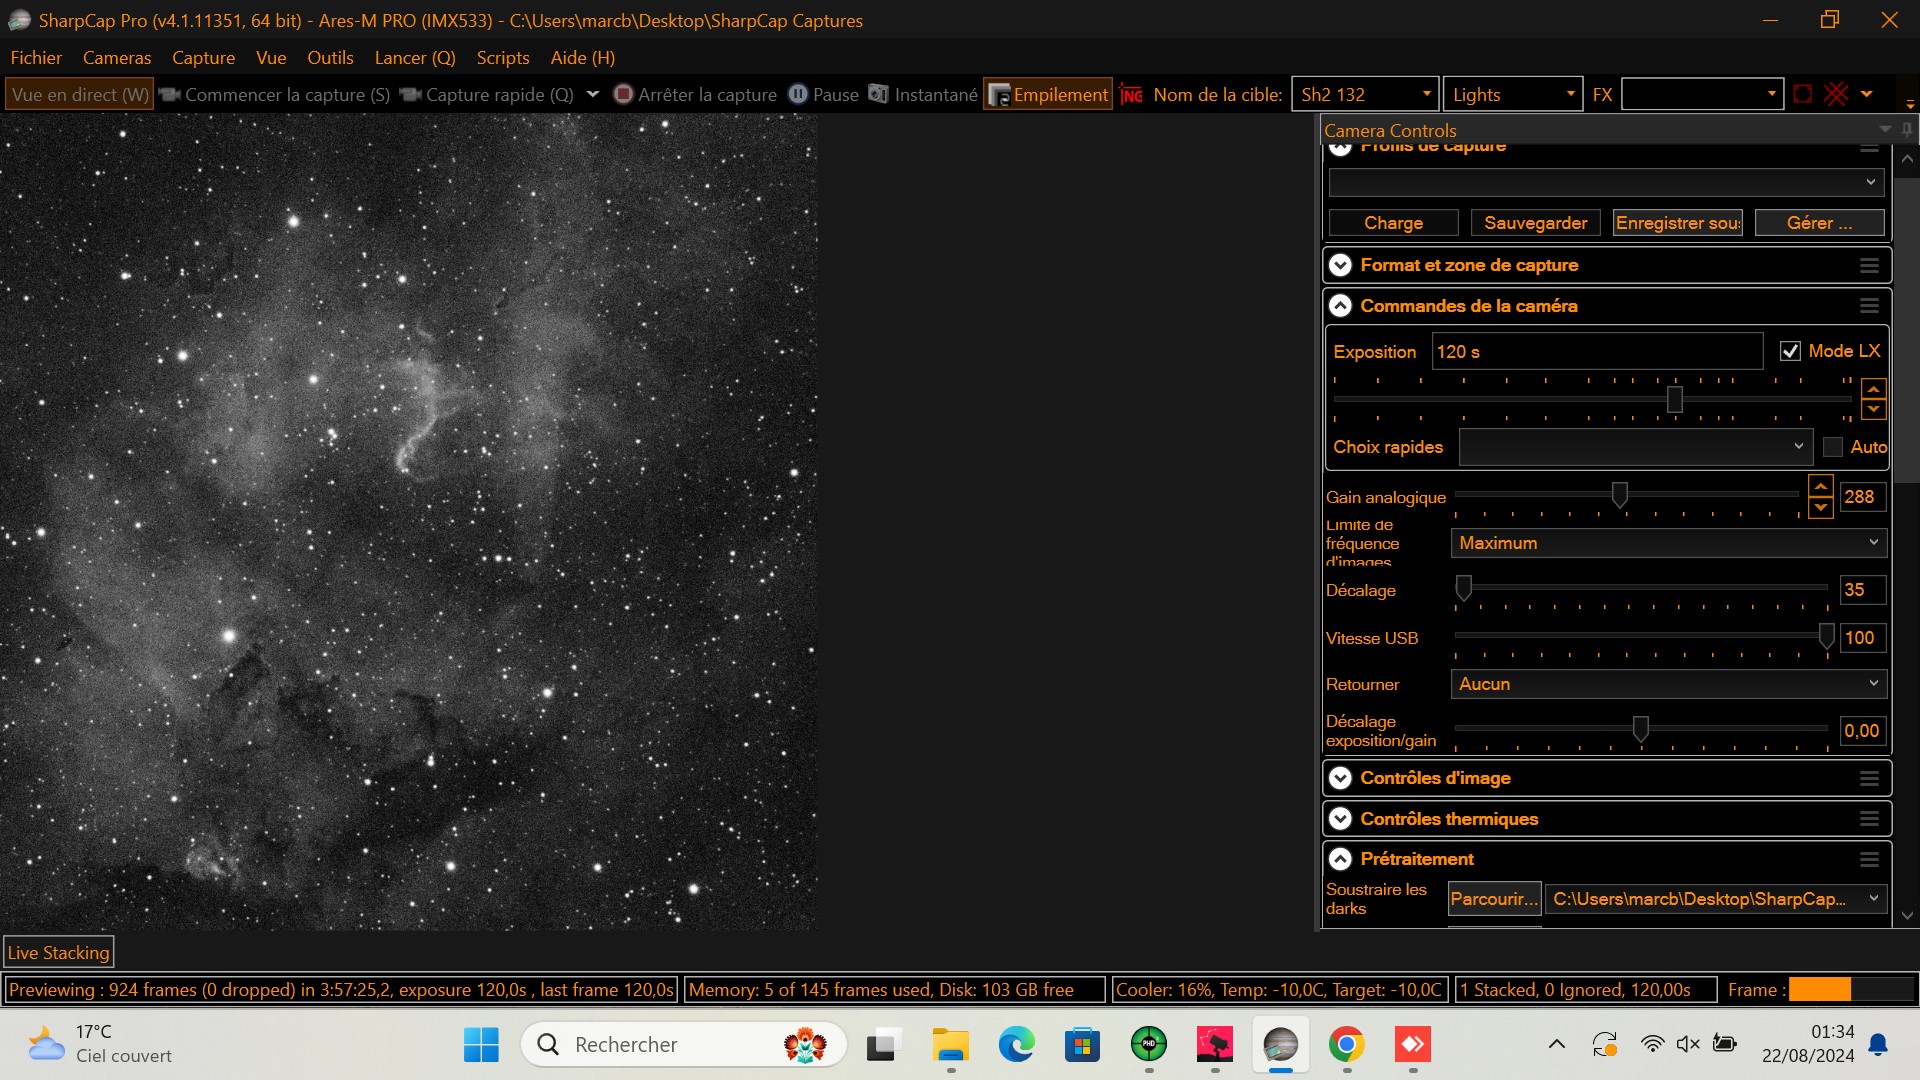Open the Vue menu

coord(271,58)
